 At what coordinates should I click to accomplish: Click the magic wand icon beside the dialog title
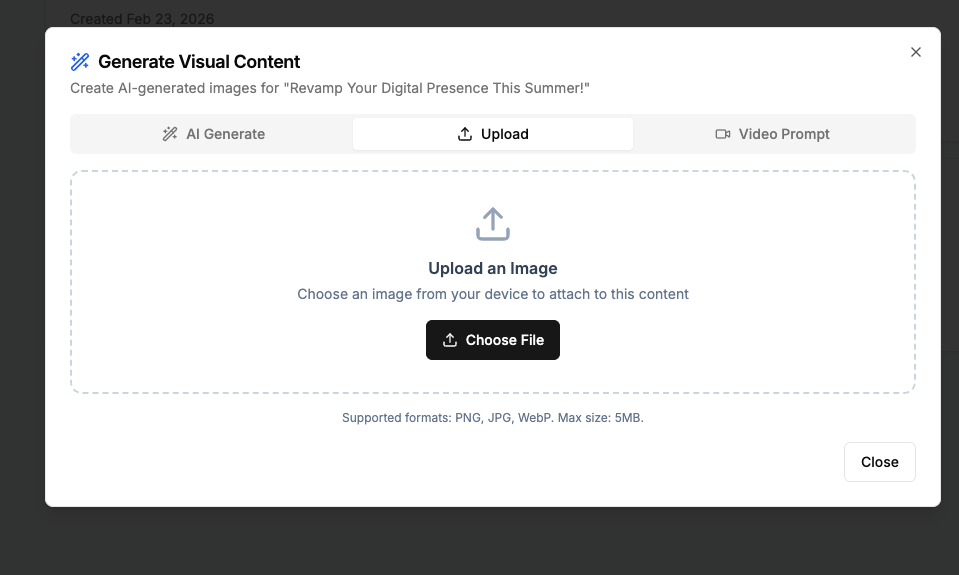(80, 62)
